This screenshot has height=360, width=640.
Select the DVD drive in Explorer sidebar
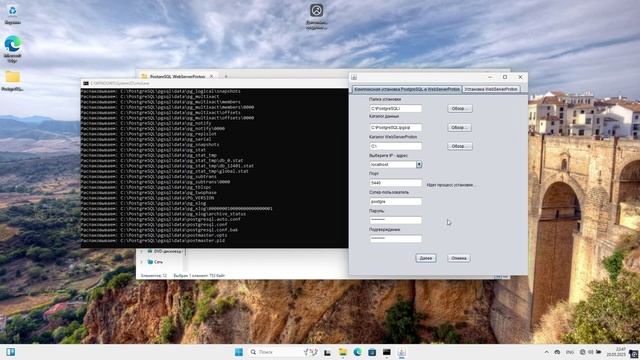click(x=165, y=251)
